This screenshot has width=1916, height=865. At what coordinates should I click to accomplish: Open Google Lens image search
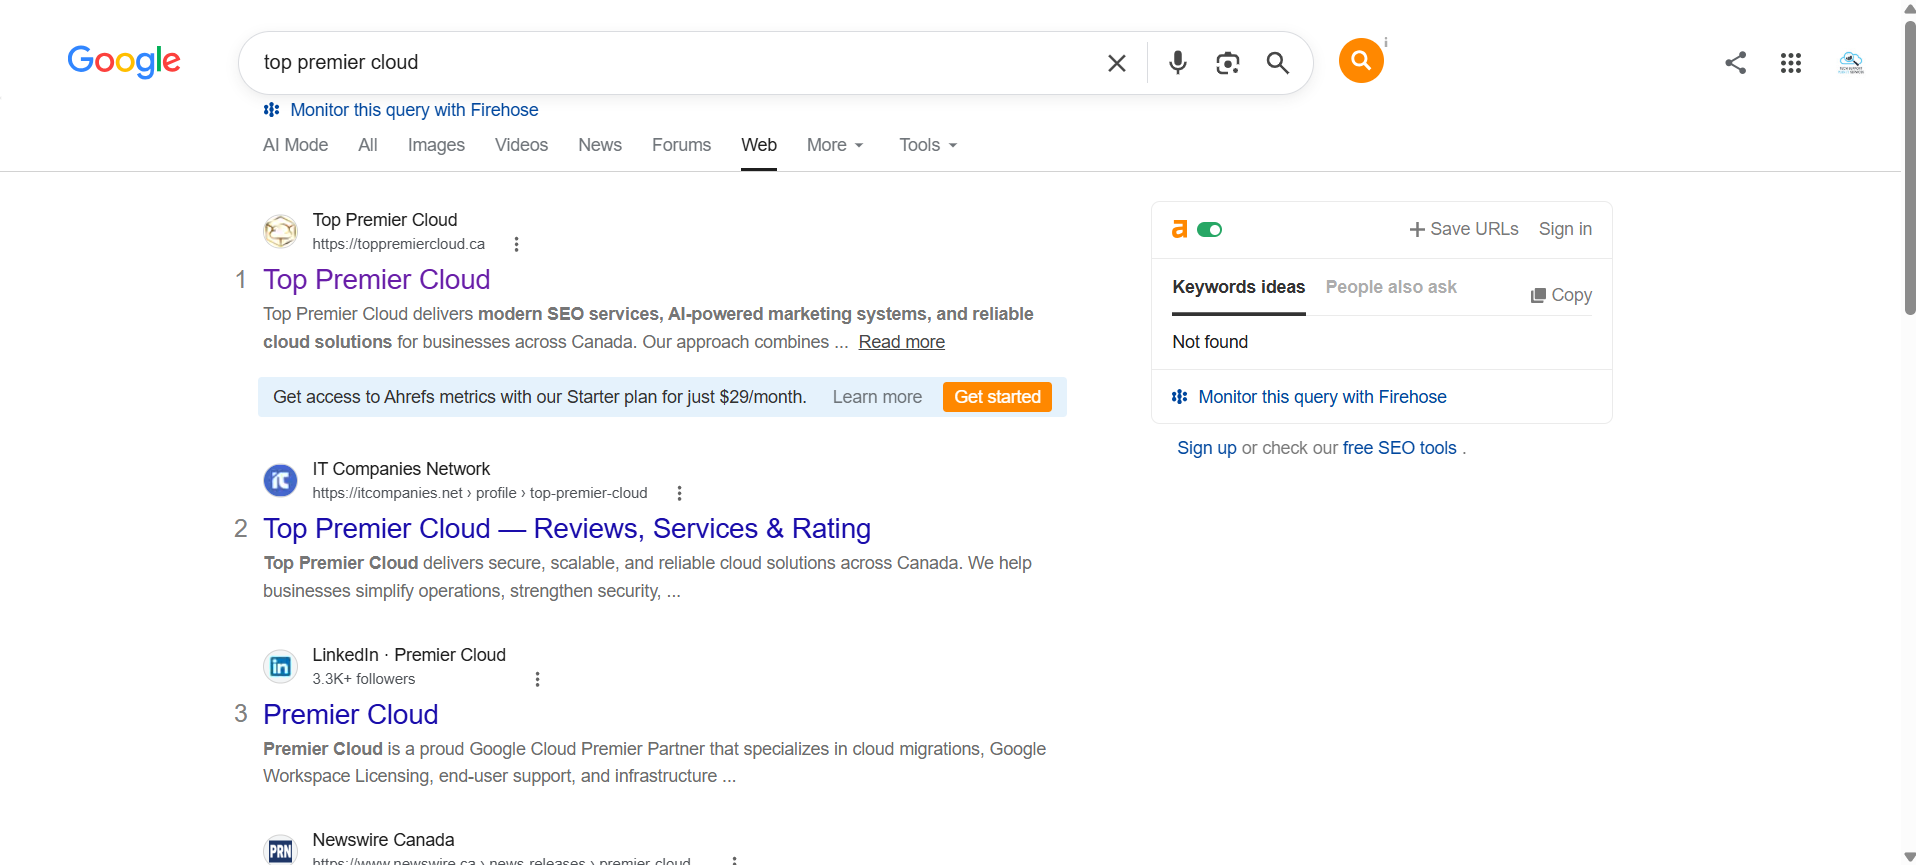tap(1228, 63)
